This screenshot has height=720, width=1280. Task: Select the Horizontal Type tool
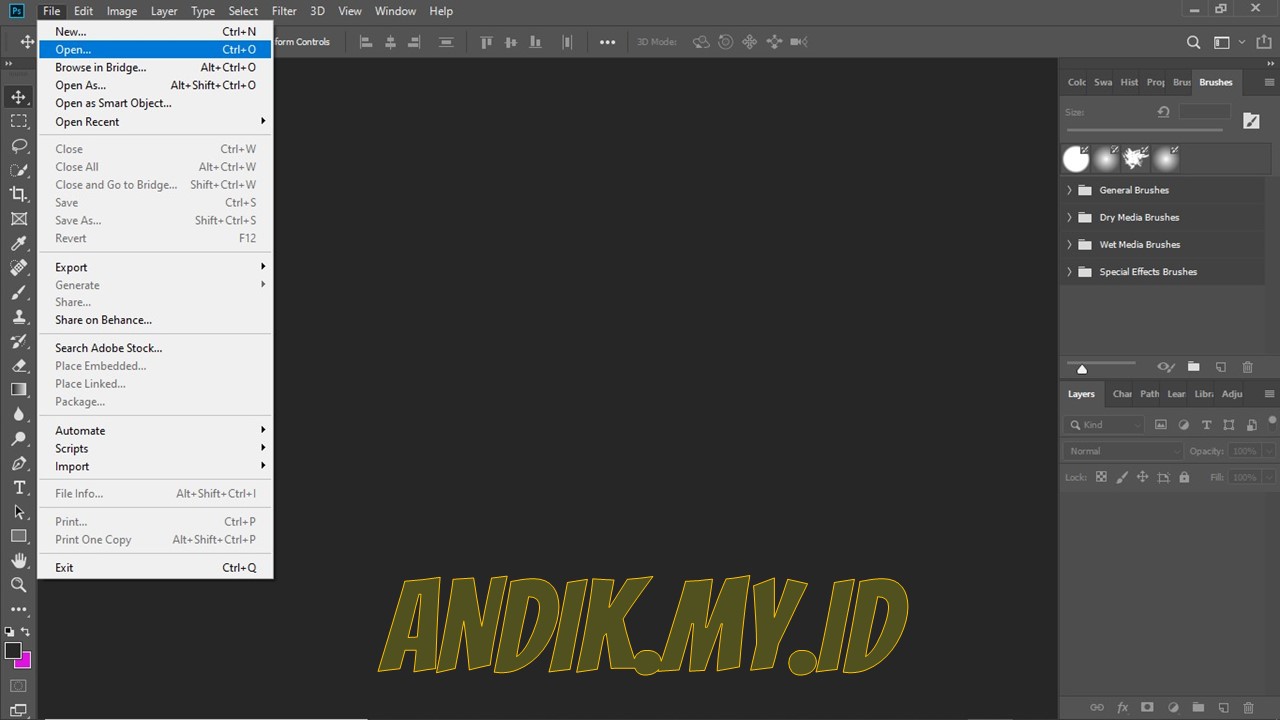[x=18, y=488]
